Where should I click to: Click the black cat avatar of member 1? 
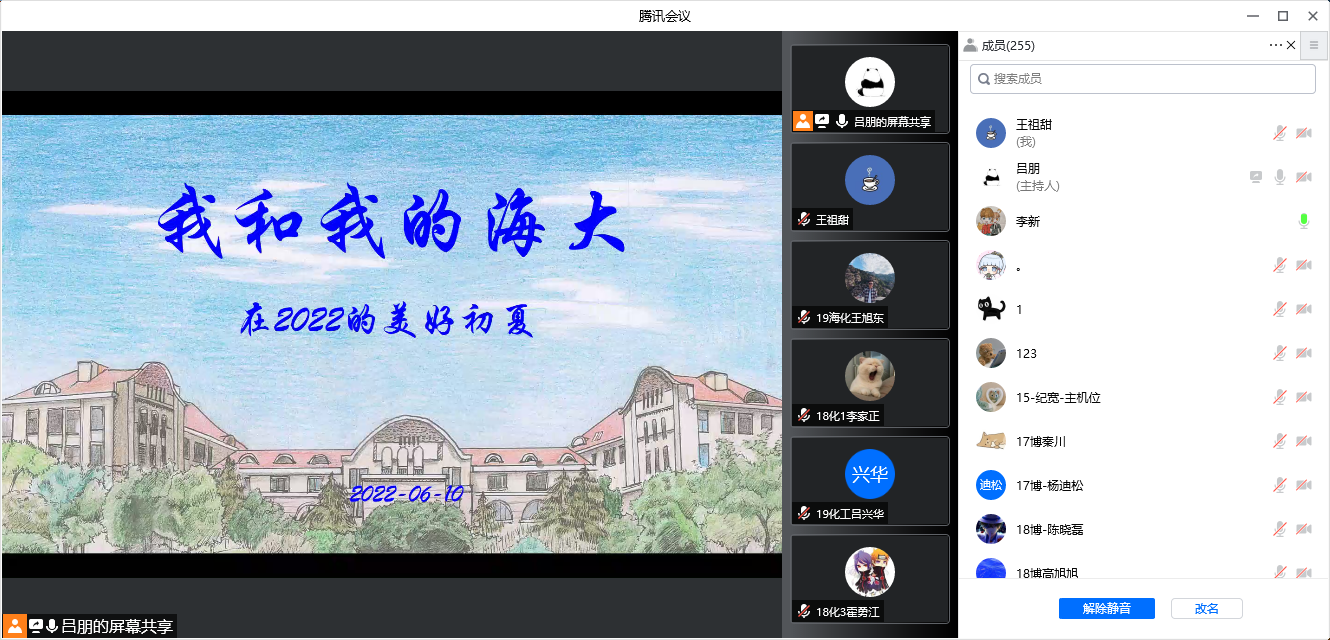[990, 309]
